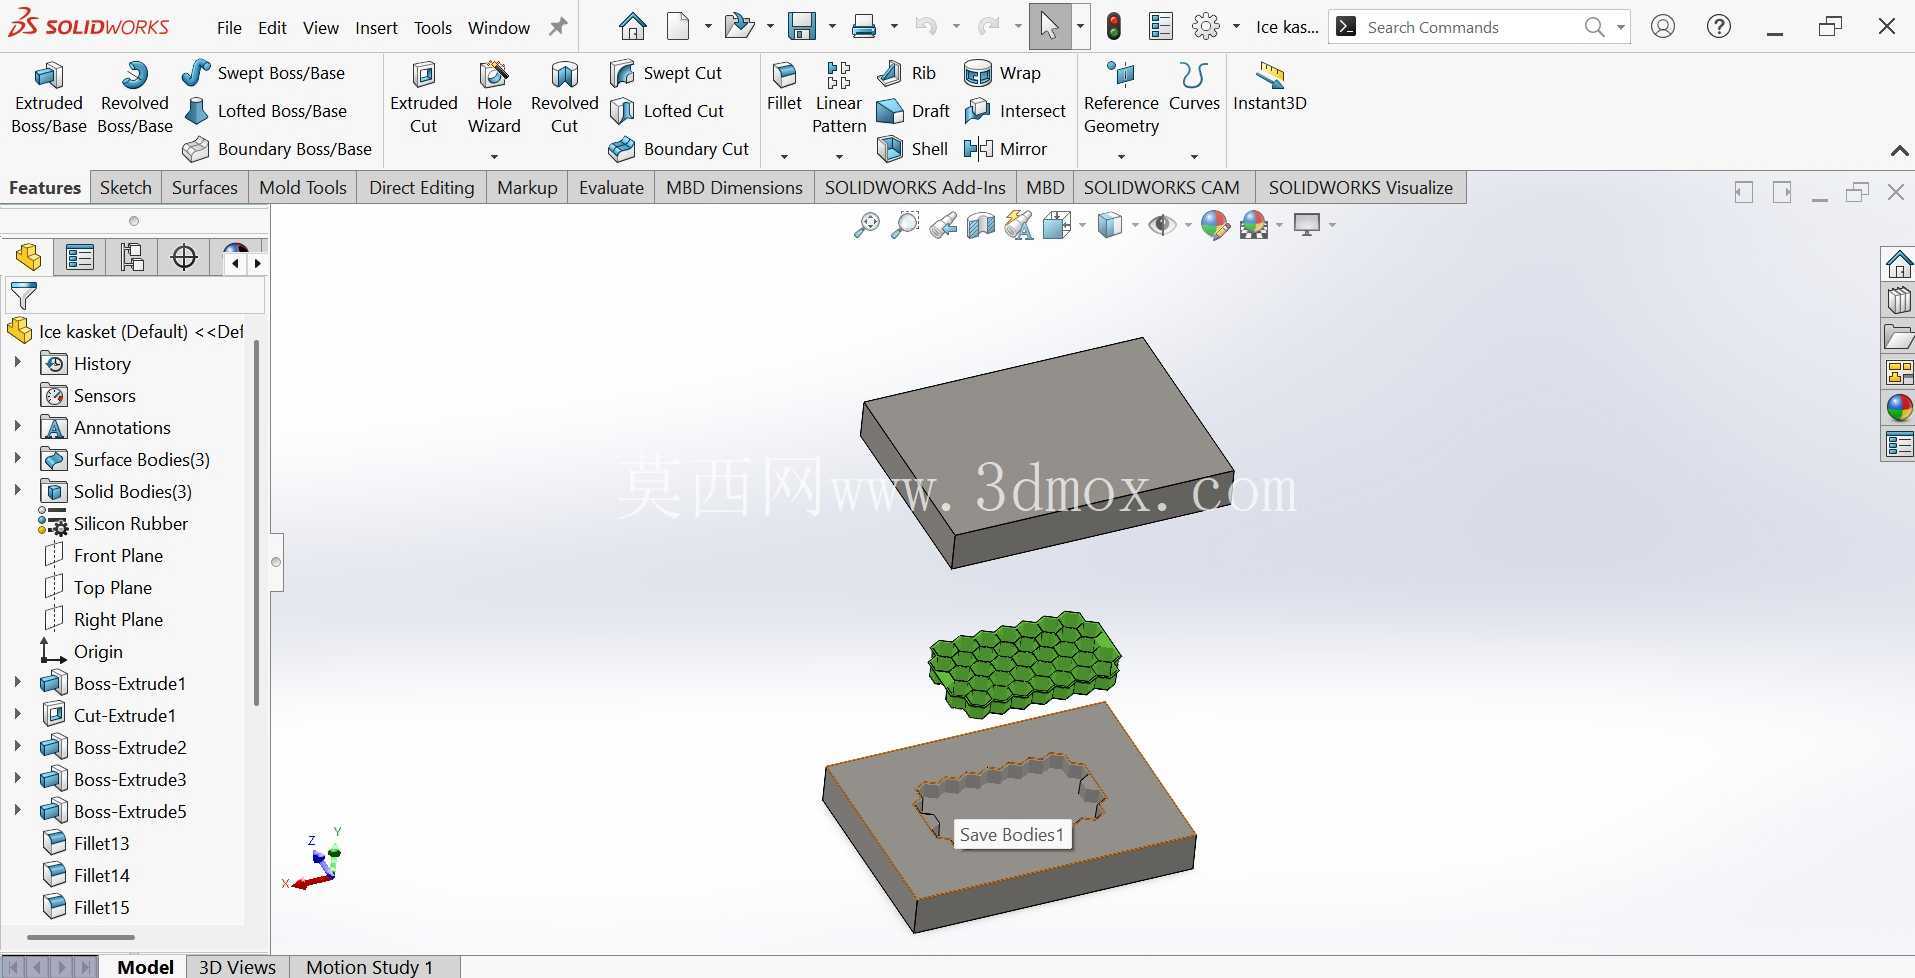Toggle Instant3D mode
Screen dimensions: 1915x978
[x=1269, y=86]
